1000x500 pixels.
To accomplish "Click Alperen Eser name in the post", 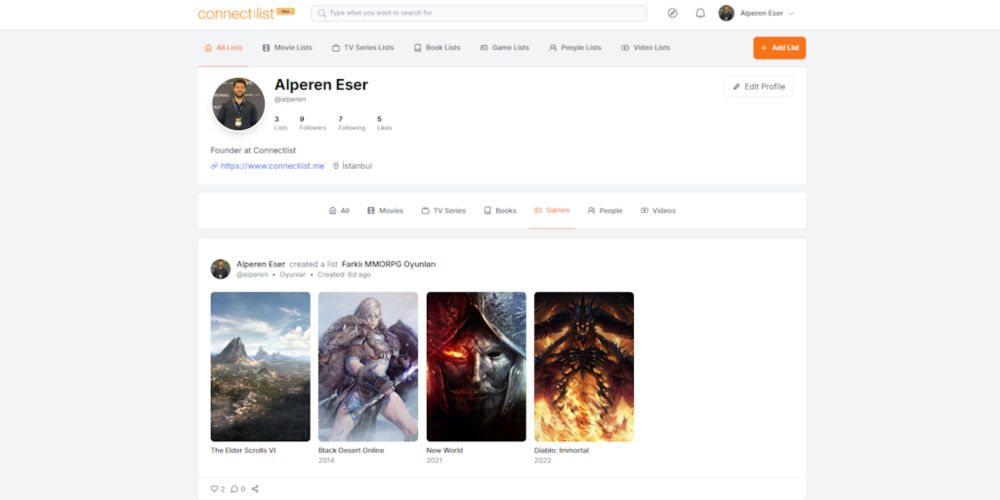I will point(261,264).
